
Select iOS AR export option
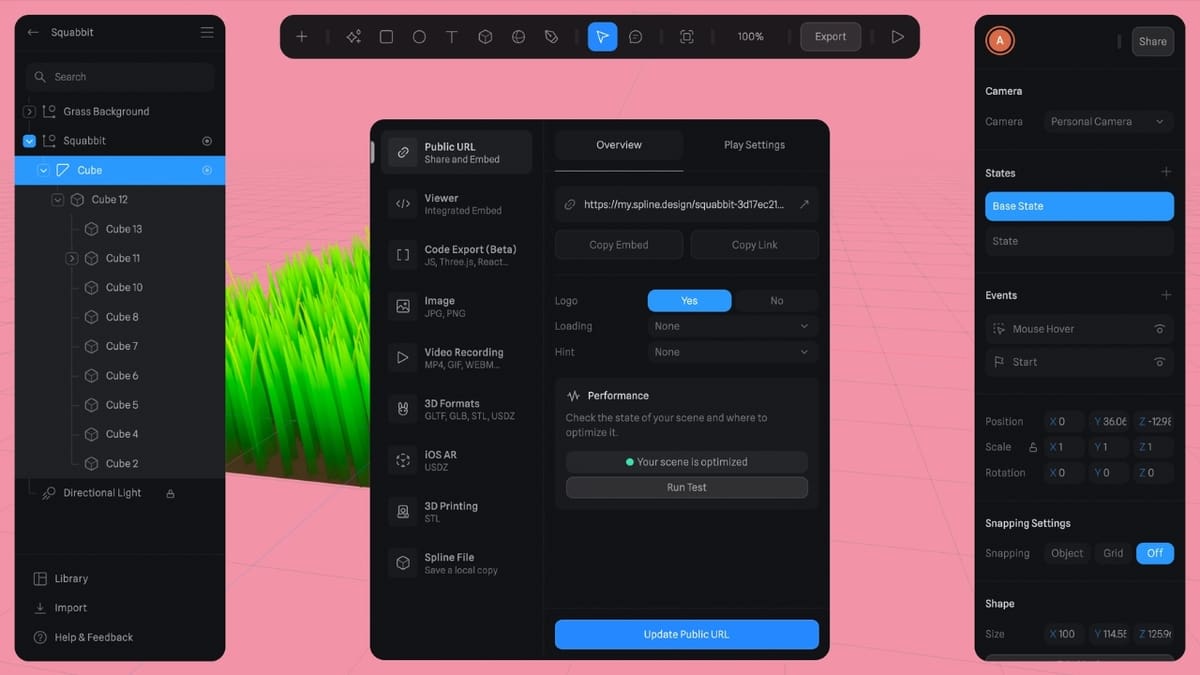(457, 460)
